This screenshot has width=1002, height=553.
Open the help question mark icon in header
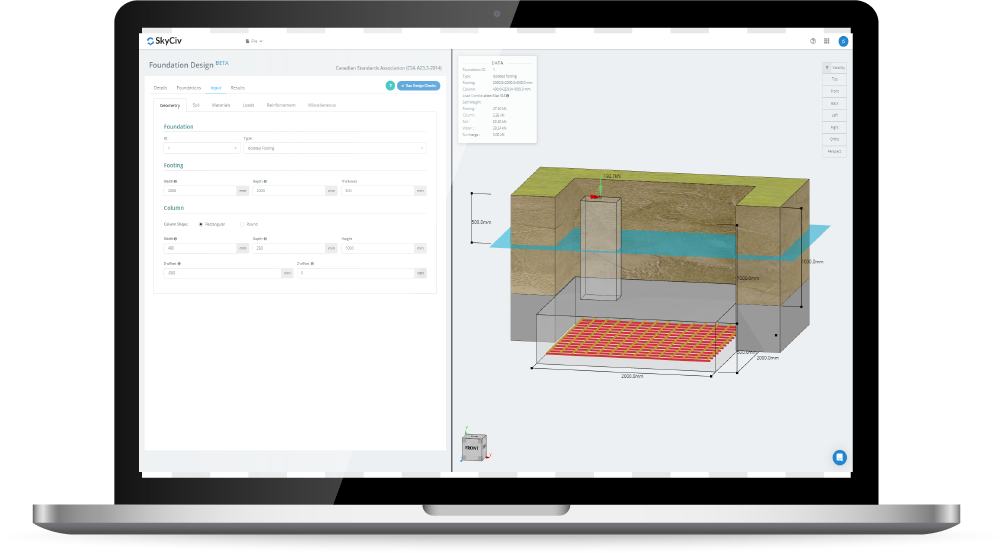click(x=812, y=41)
